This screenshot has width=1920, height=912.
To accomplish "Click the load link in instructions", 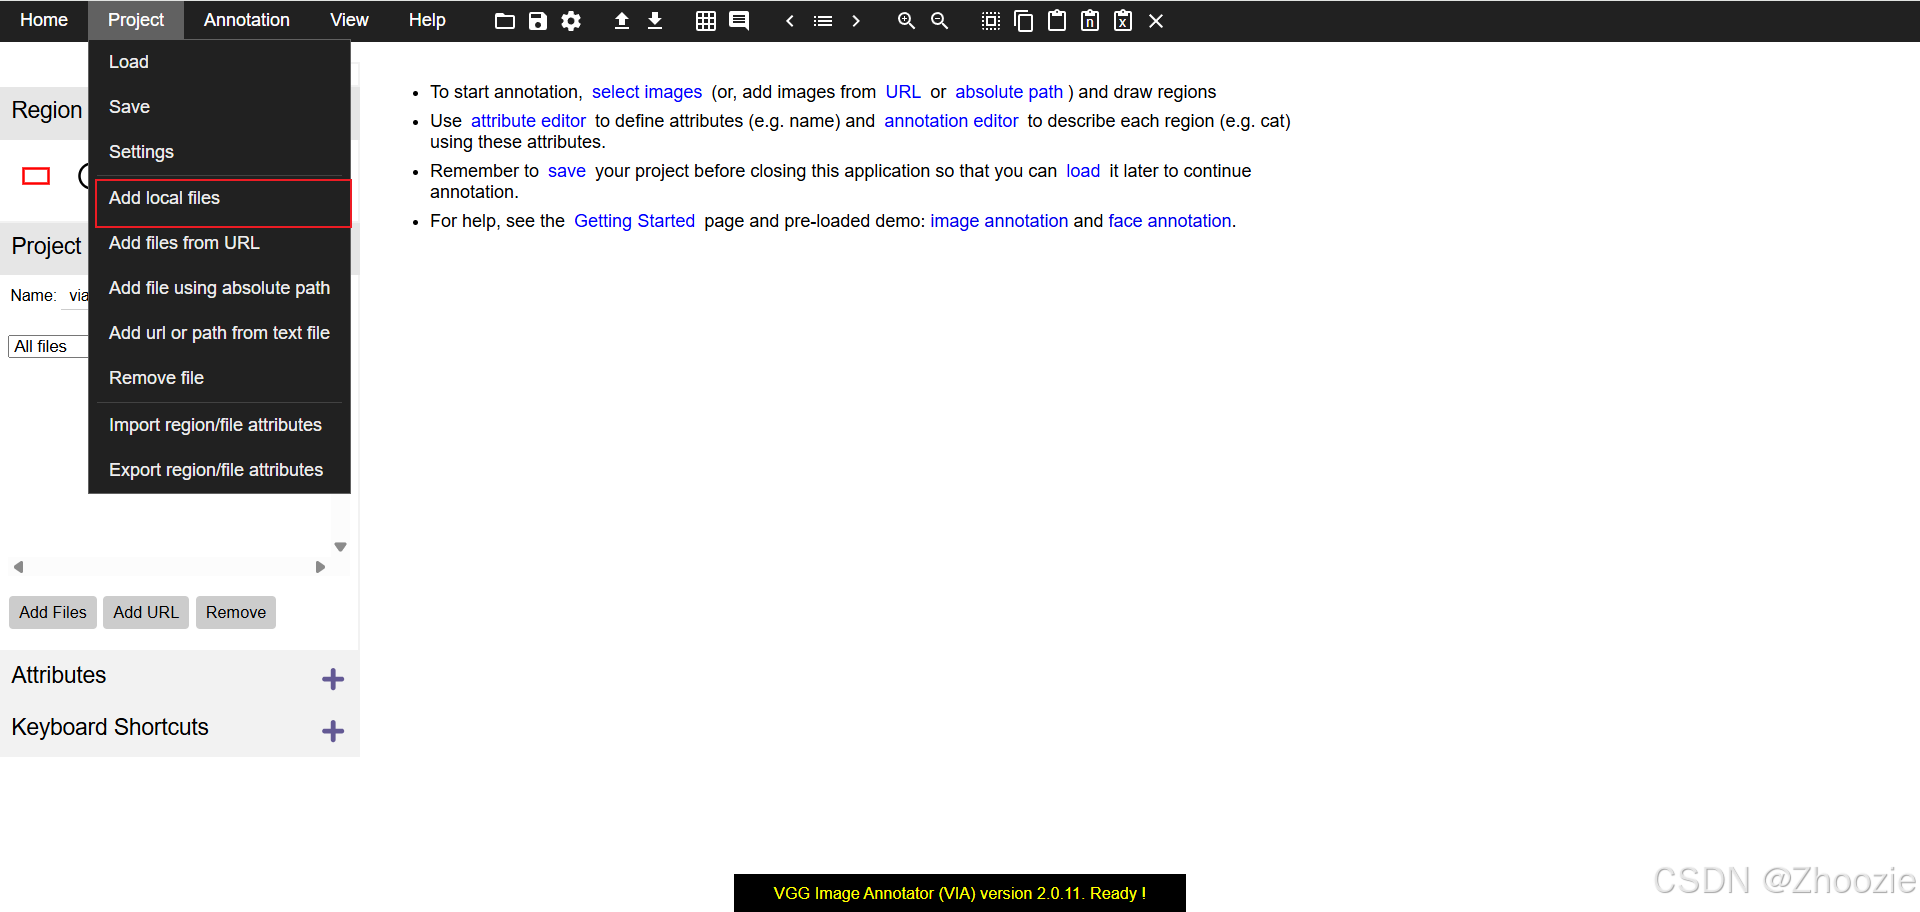I will pos(1083,171).
